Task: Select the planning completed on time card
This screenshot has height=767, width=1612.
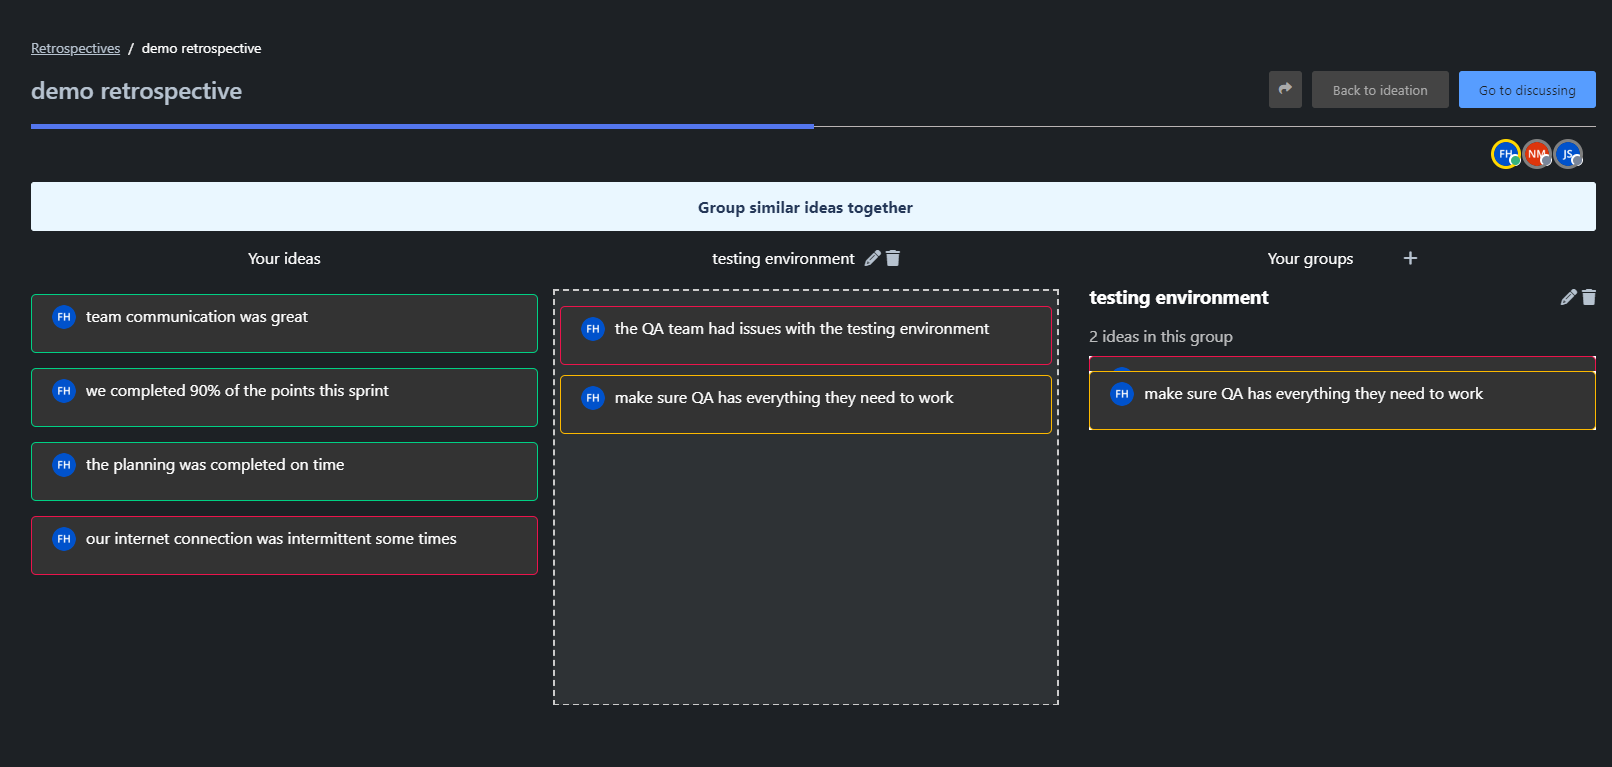Action: pyautogui.click(x=284, y=471)
